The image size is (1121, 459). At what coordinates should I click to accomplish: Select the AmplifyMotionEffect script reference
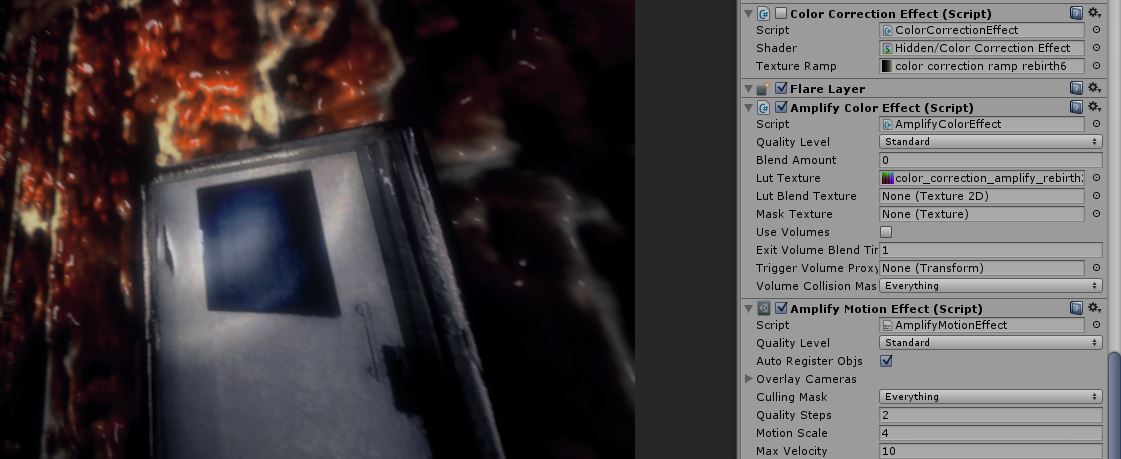[982, 325]
